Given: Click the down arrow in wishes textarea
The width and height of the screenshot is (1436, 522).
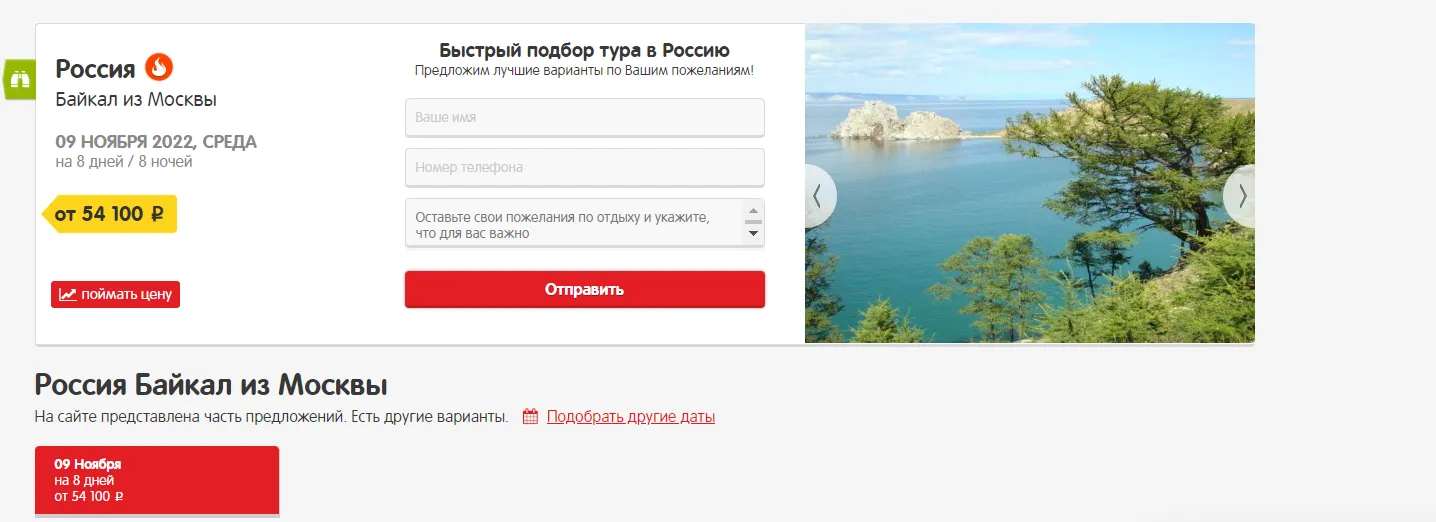Looking at the screenshot, I should pos(753,234).
